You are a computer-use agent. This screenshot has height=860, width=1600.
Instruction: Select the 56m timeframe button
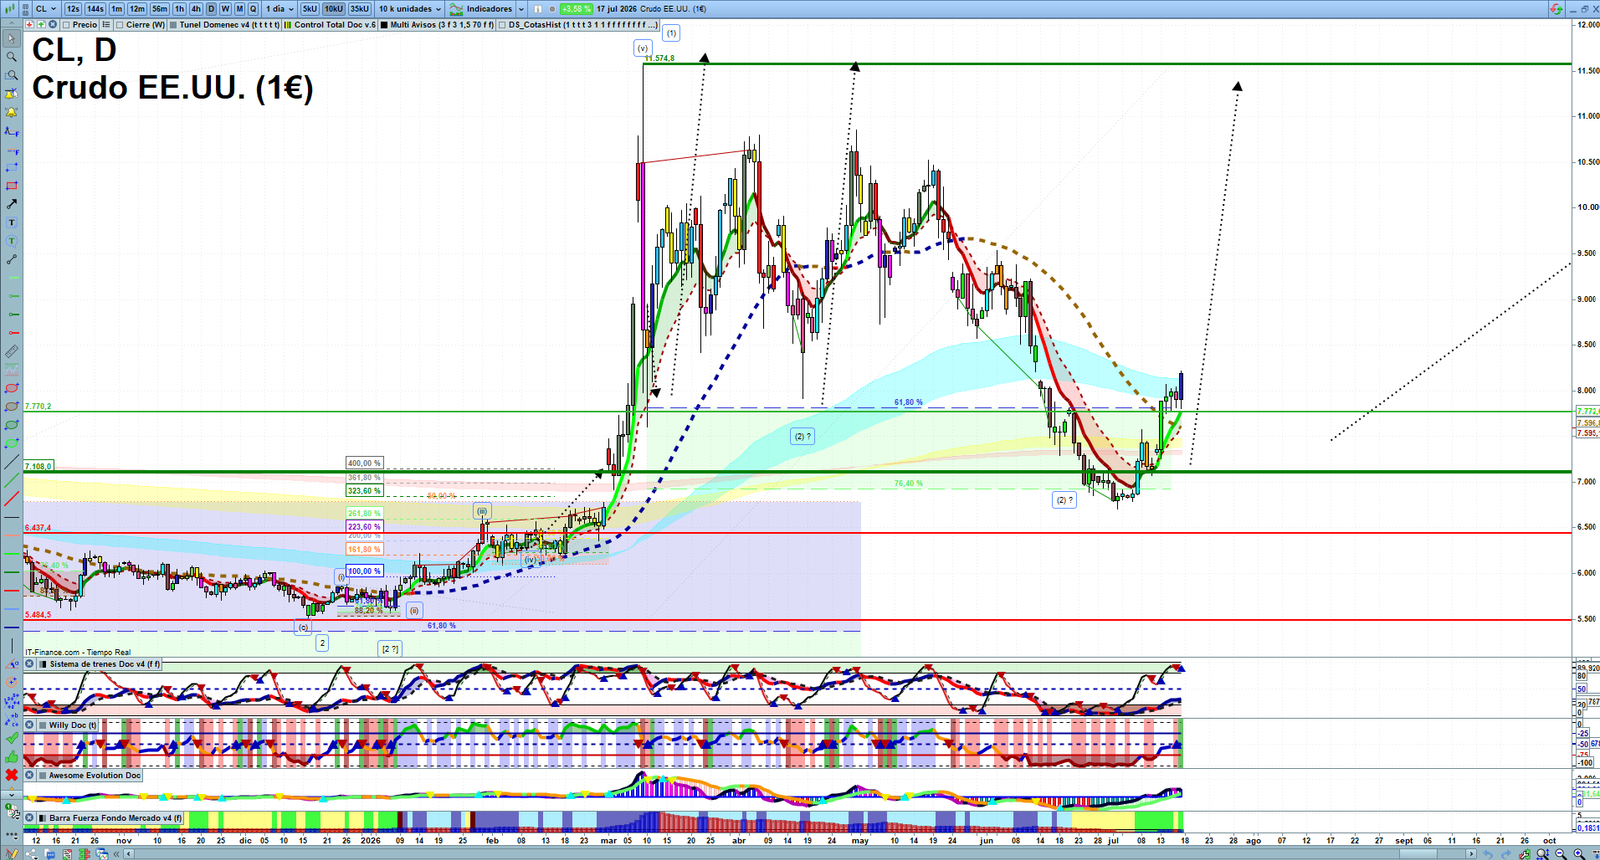pos(160,8)
